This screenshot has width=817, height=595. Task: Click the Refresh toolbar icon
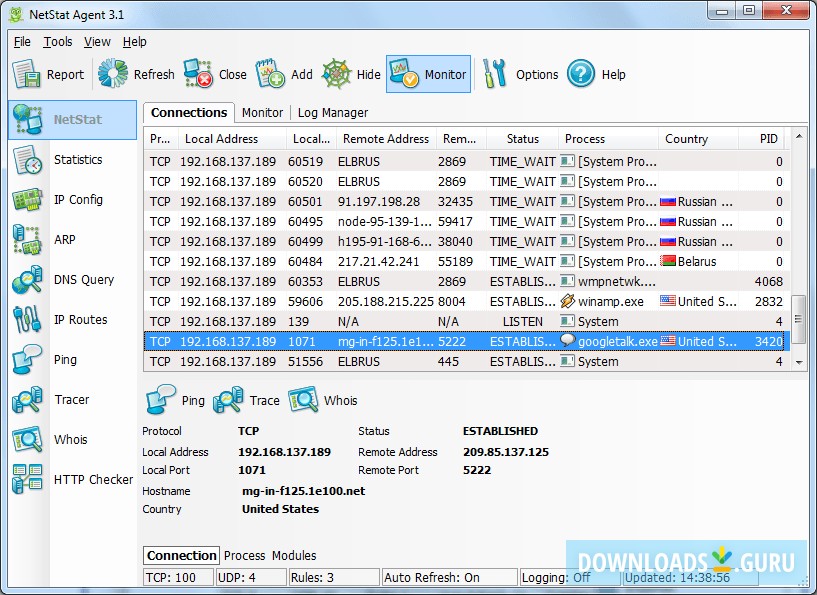click(x=113, y=74)
